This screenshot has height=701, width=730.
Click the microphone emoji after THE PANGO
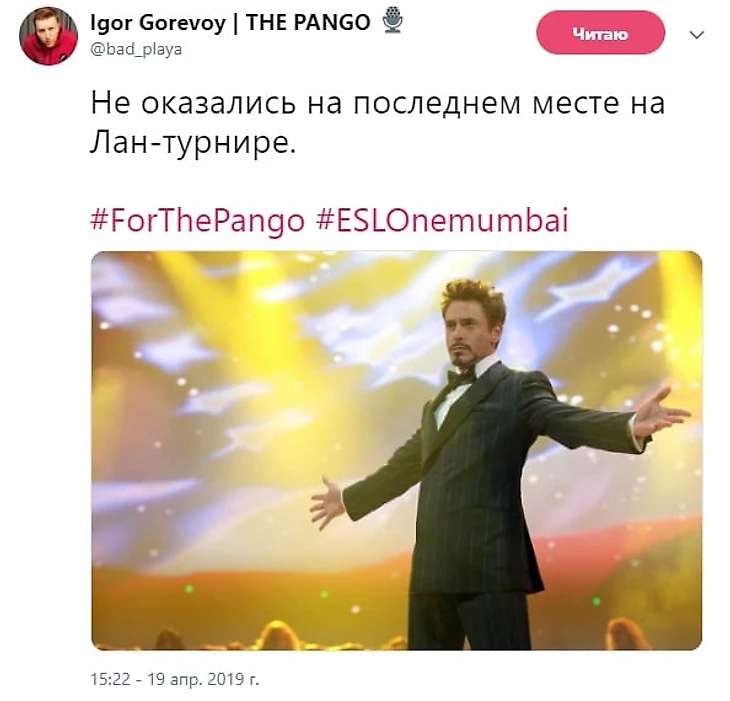point(392,21)
